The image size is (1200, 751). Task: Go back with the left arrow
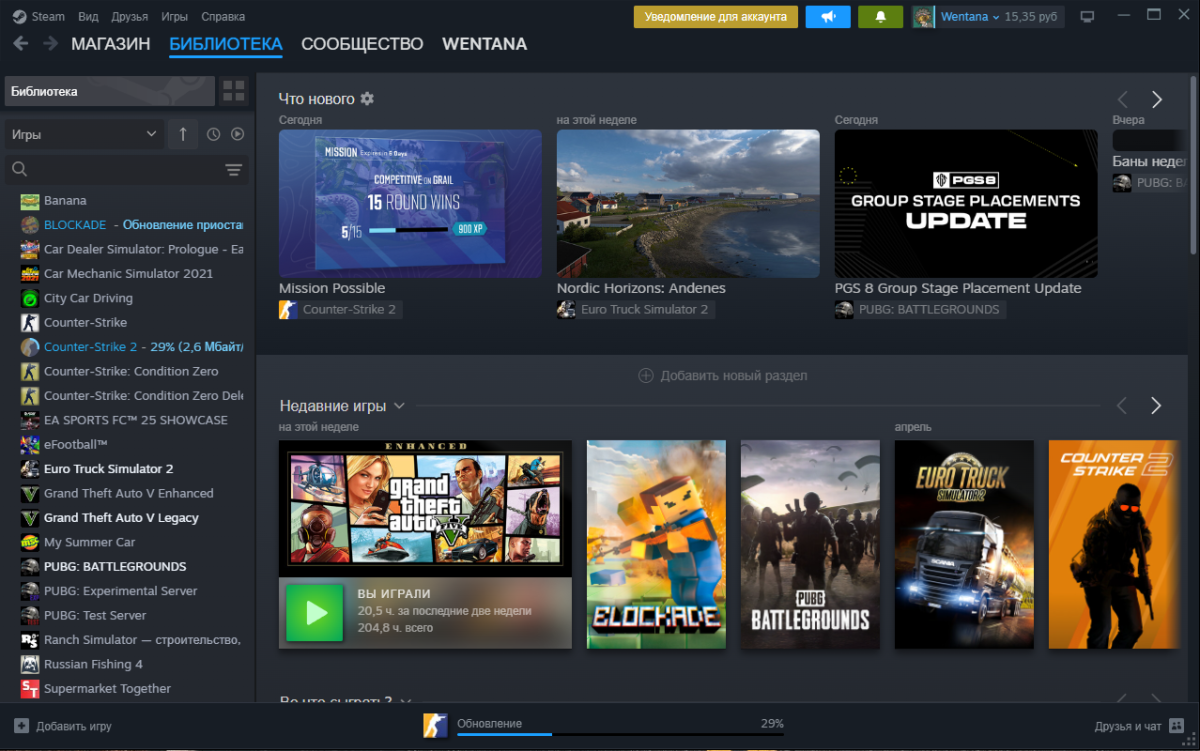(x=21, y=43)
